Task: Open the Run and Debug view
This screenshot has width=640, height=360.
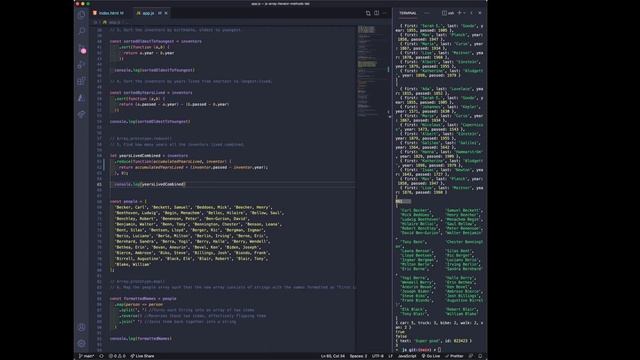Action: tap(82, 65)
